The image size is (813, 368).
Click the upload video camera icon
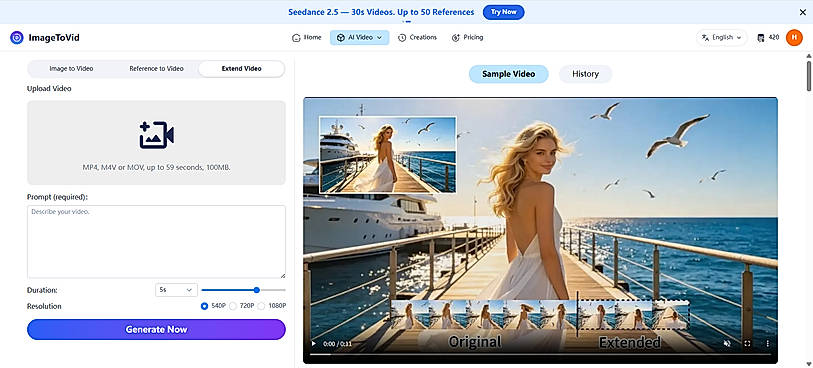[156, 135]
